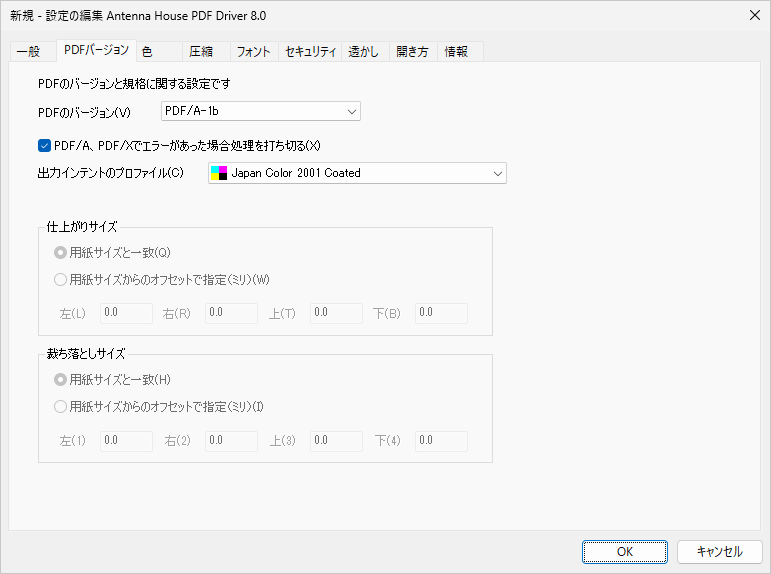Image resolution: width=771 pixels, height=574 pixels.
Task: Select the PDFバージョン tab
Action: 96,50
